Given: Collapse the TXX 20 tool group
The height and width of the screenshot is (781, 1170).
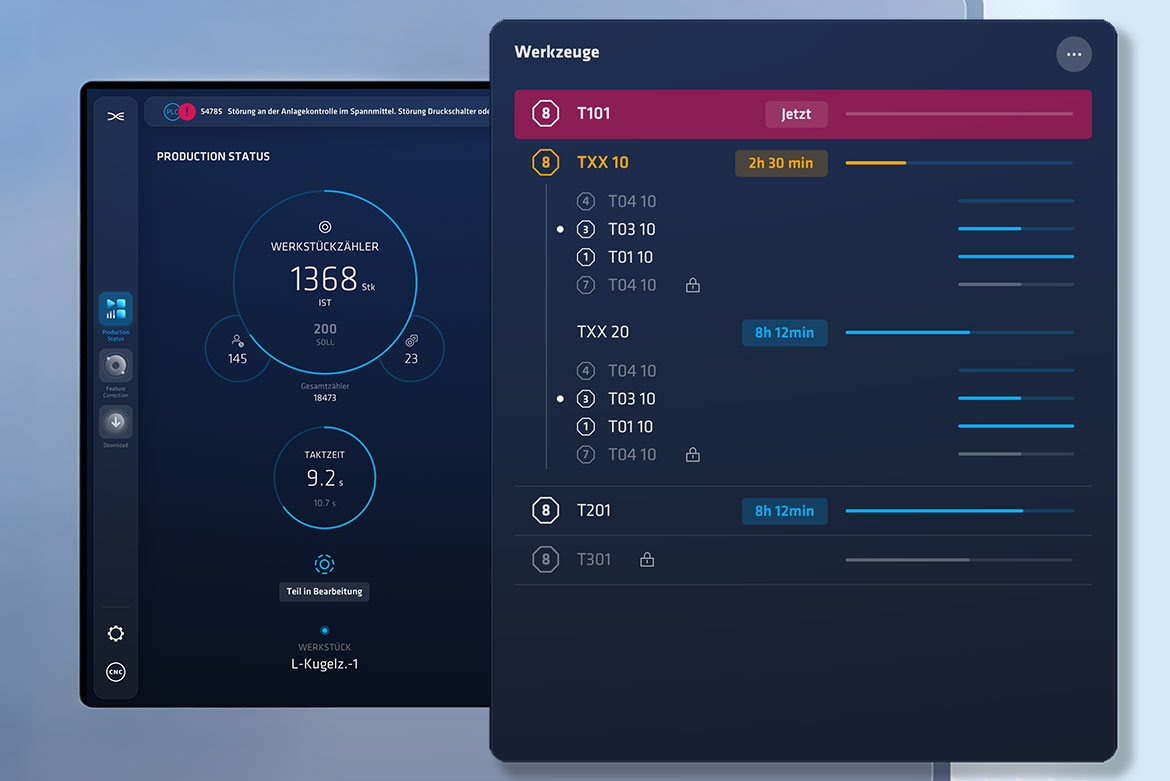Looking at the screenshot, I should point(603,332).
